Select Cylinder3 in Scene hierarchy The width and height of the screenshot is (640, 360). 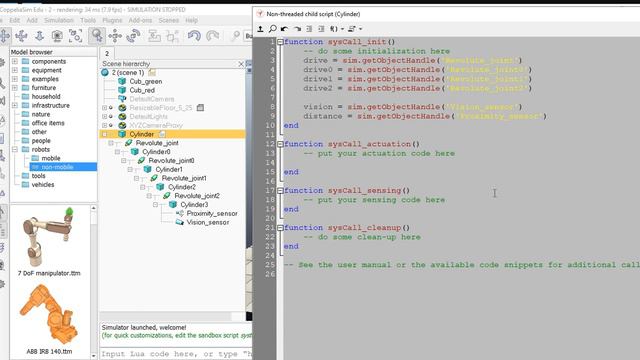tap(194, 204)
